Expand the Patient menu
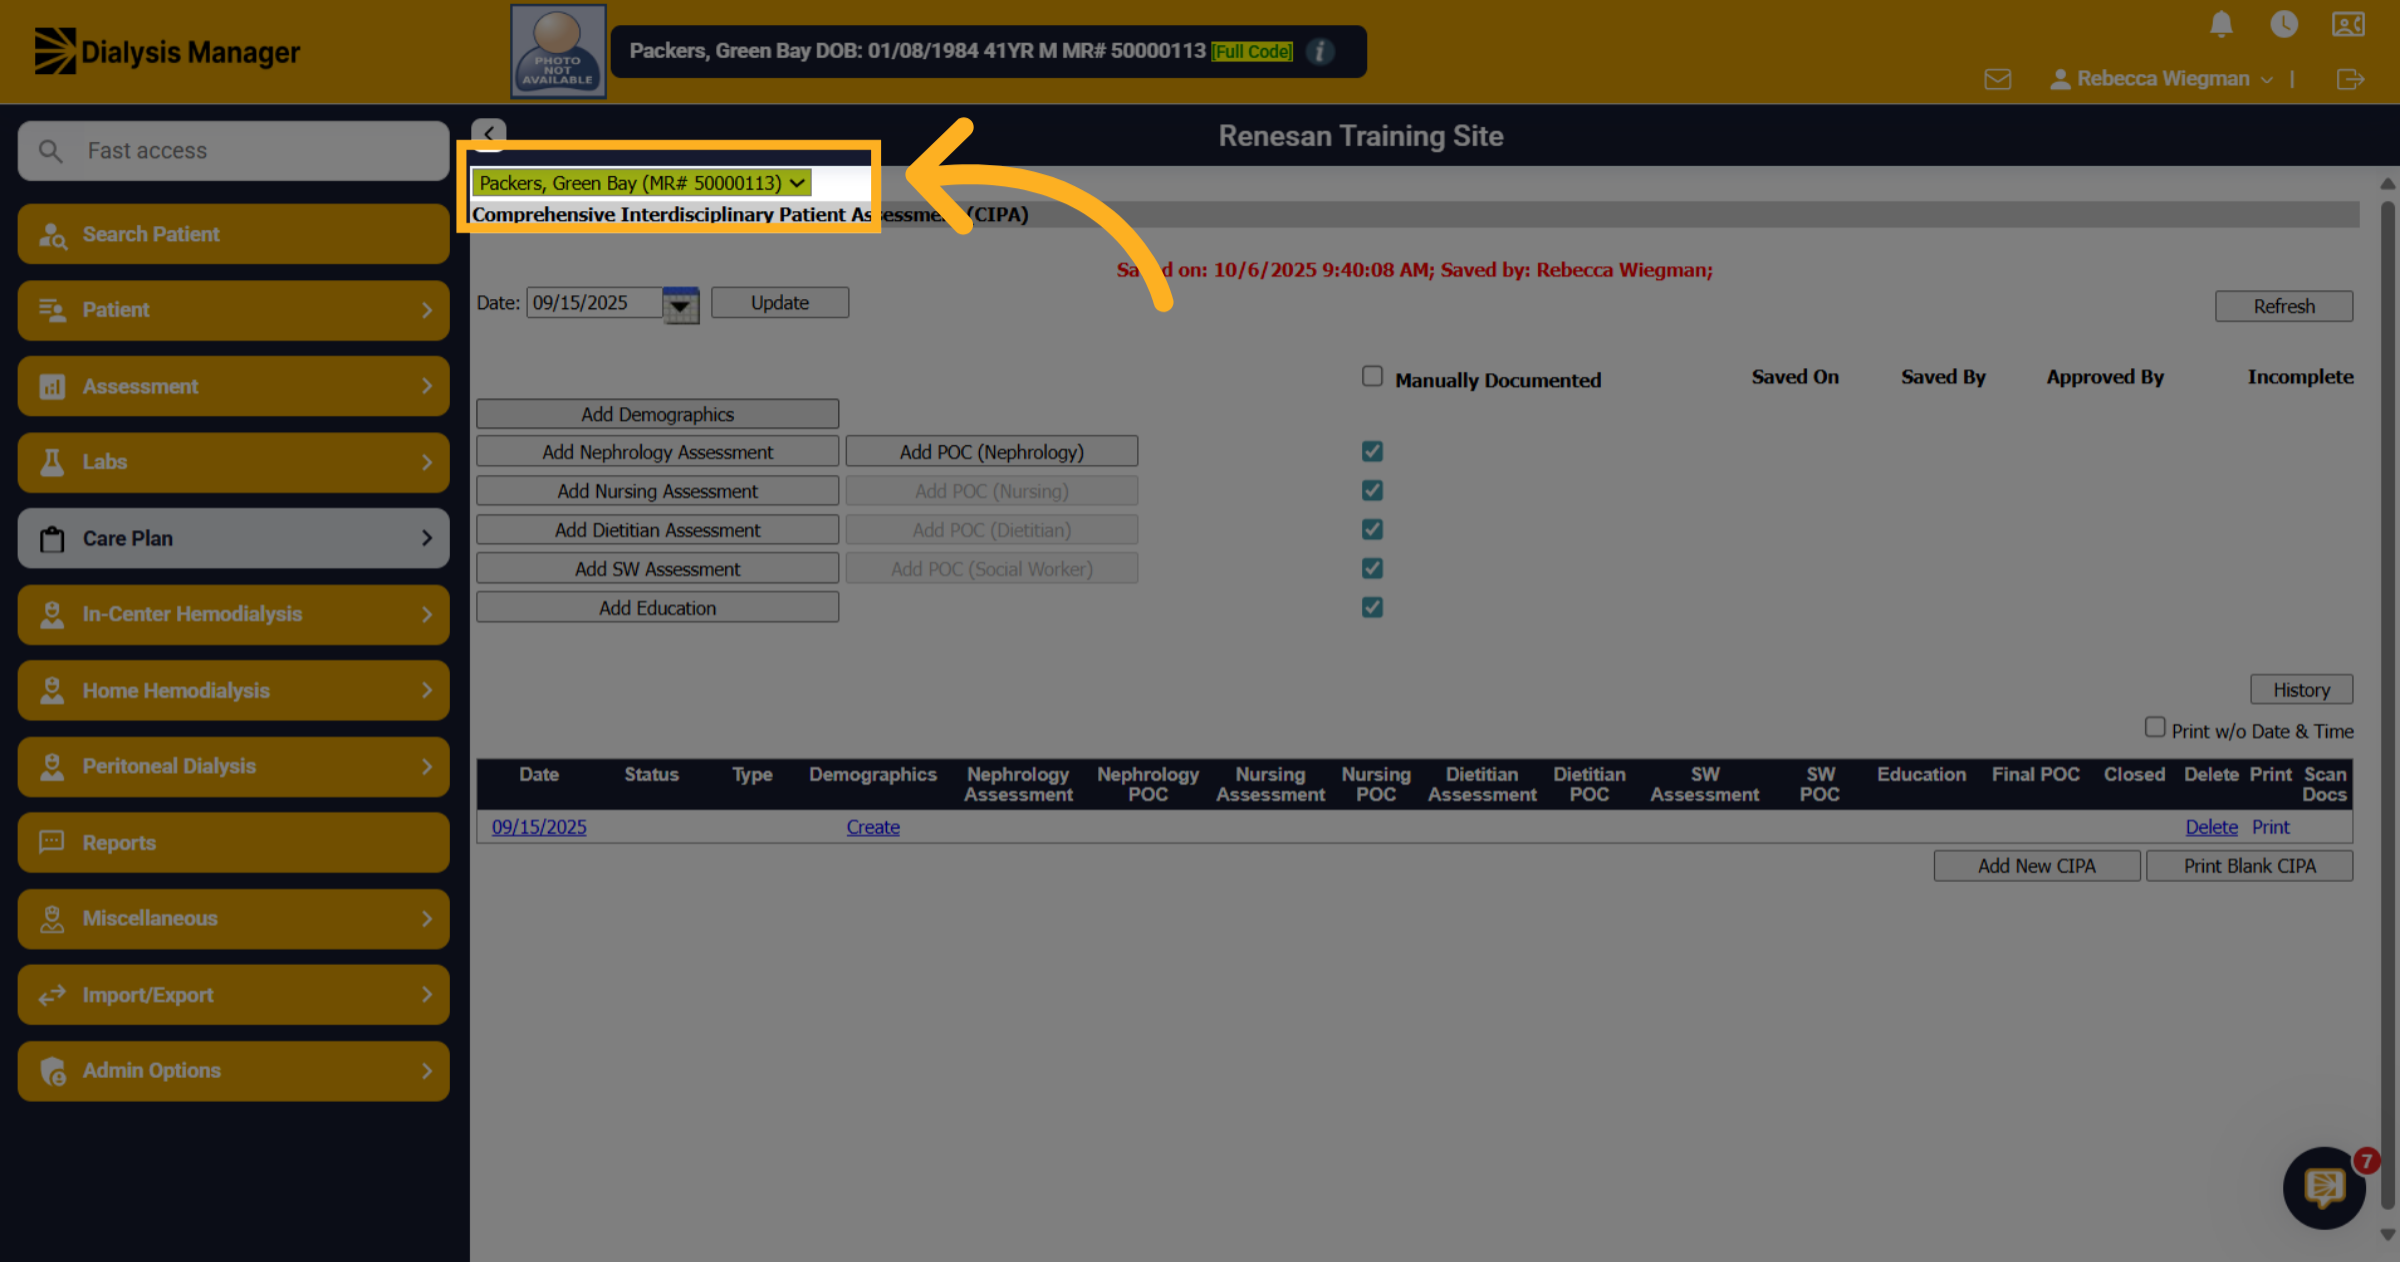 [x=233, y=310]
